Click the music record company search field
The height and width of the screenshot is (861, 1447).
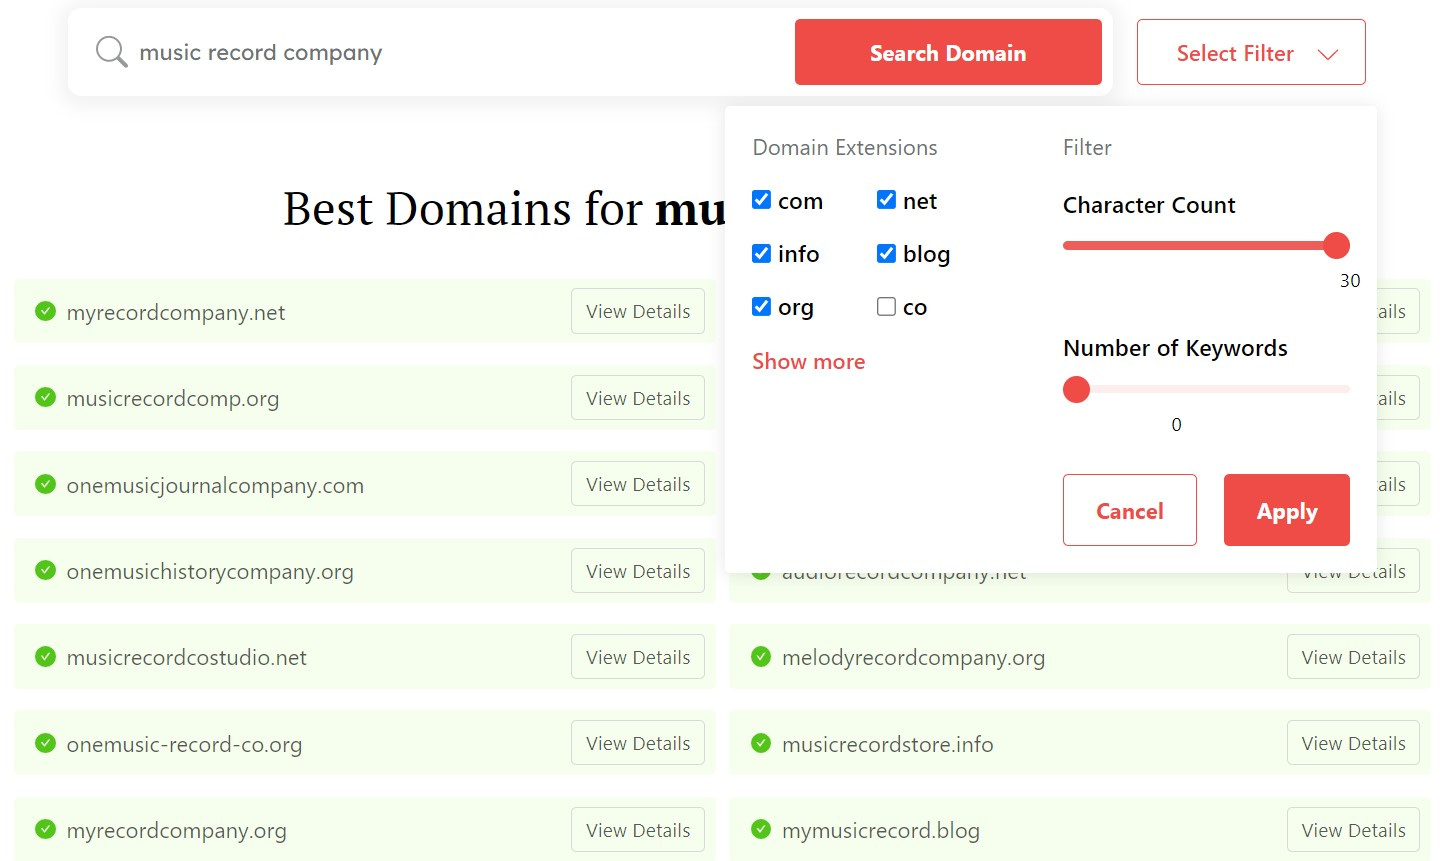[460, 52]
